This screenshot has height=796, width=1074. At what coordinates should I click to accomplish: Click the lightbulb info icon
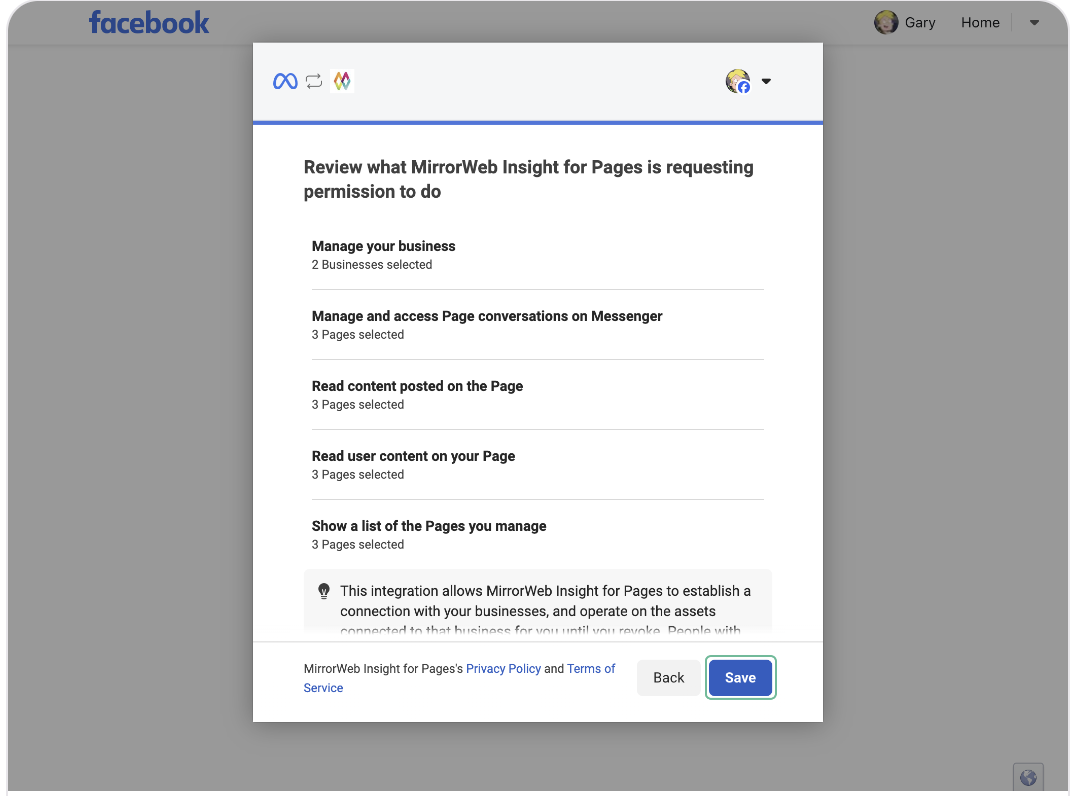[324, 591]
